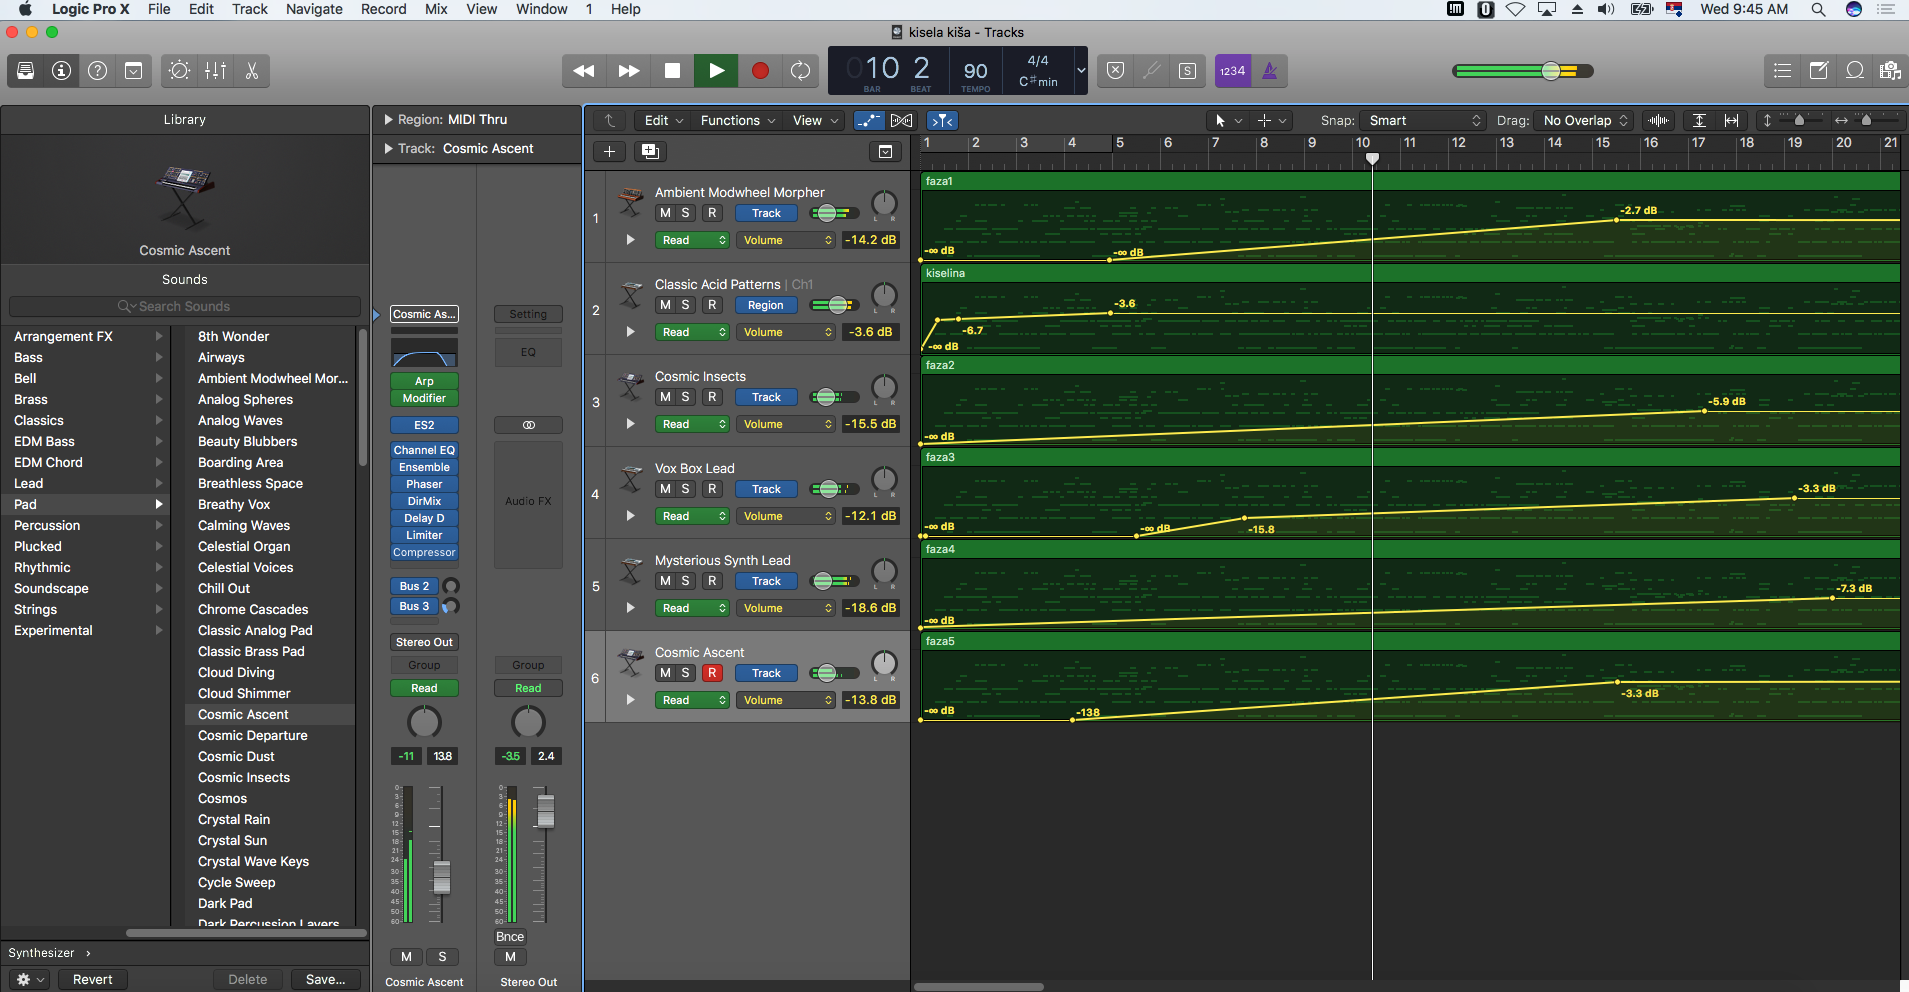Toggle the Flex view button

coord(901,120)
